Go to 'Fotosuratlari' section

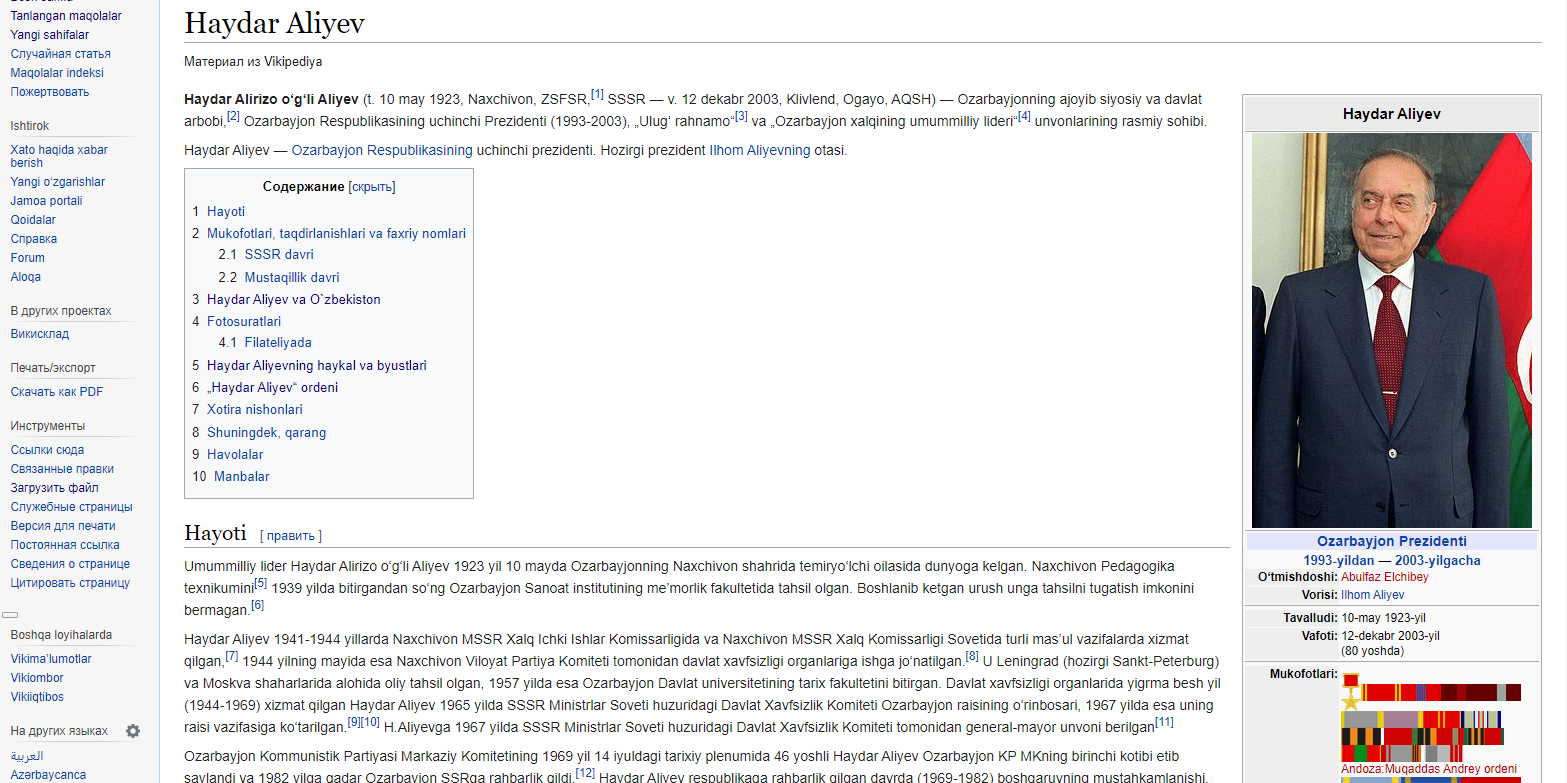pyautogui.click(x=244, y=322)
